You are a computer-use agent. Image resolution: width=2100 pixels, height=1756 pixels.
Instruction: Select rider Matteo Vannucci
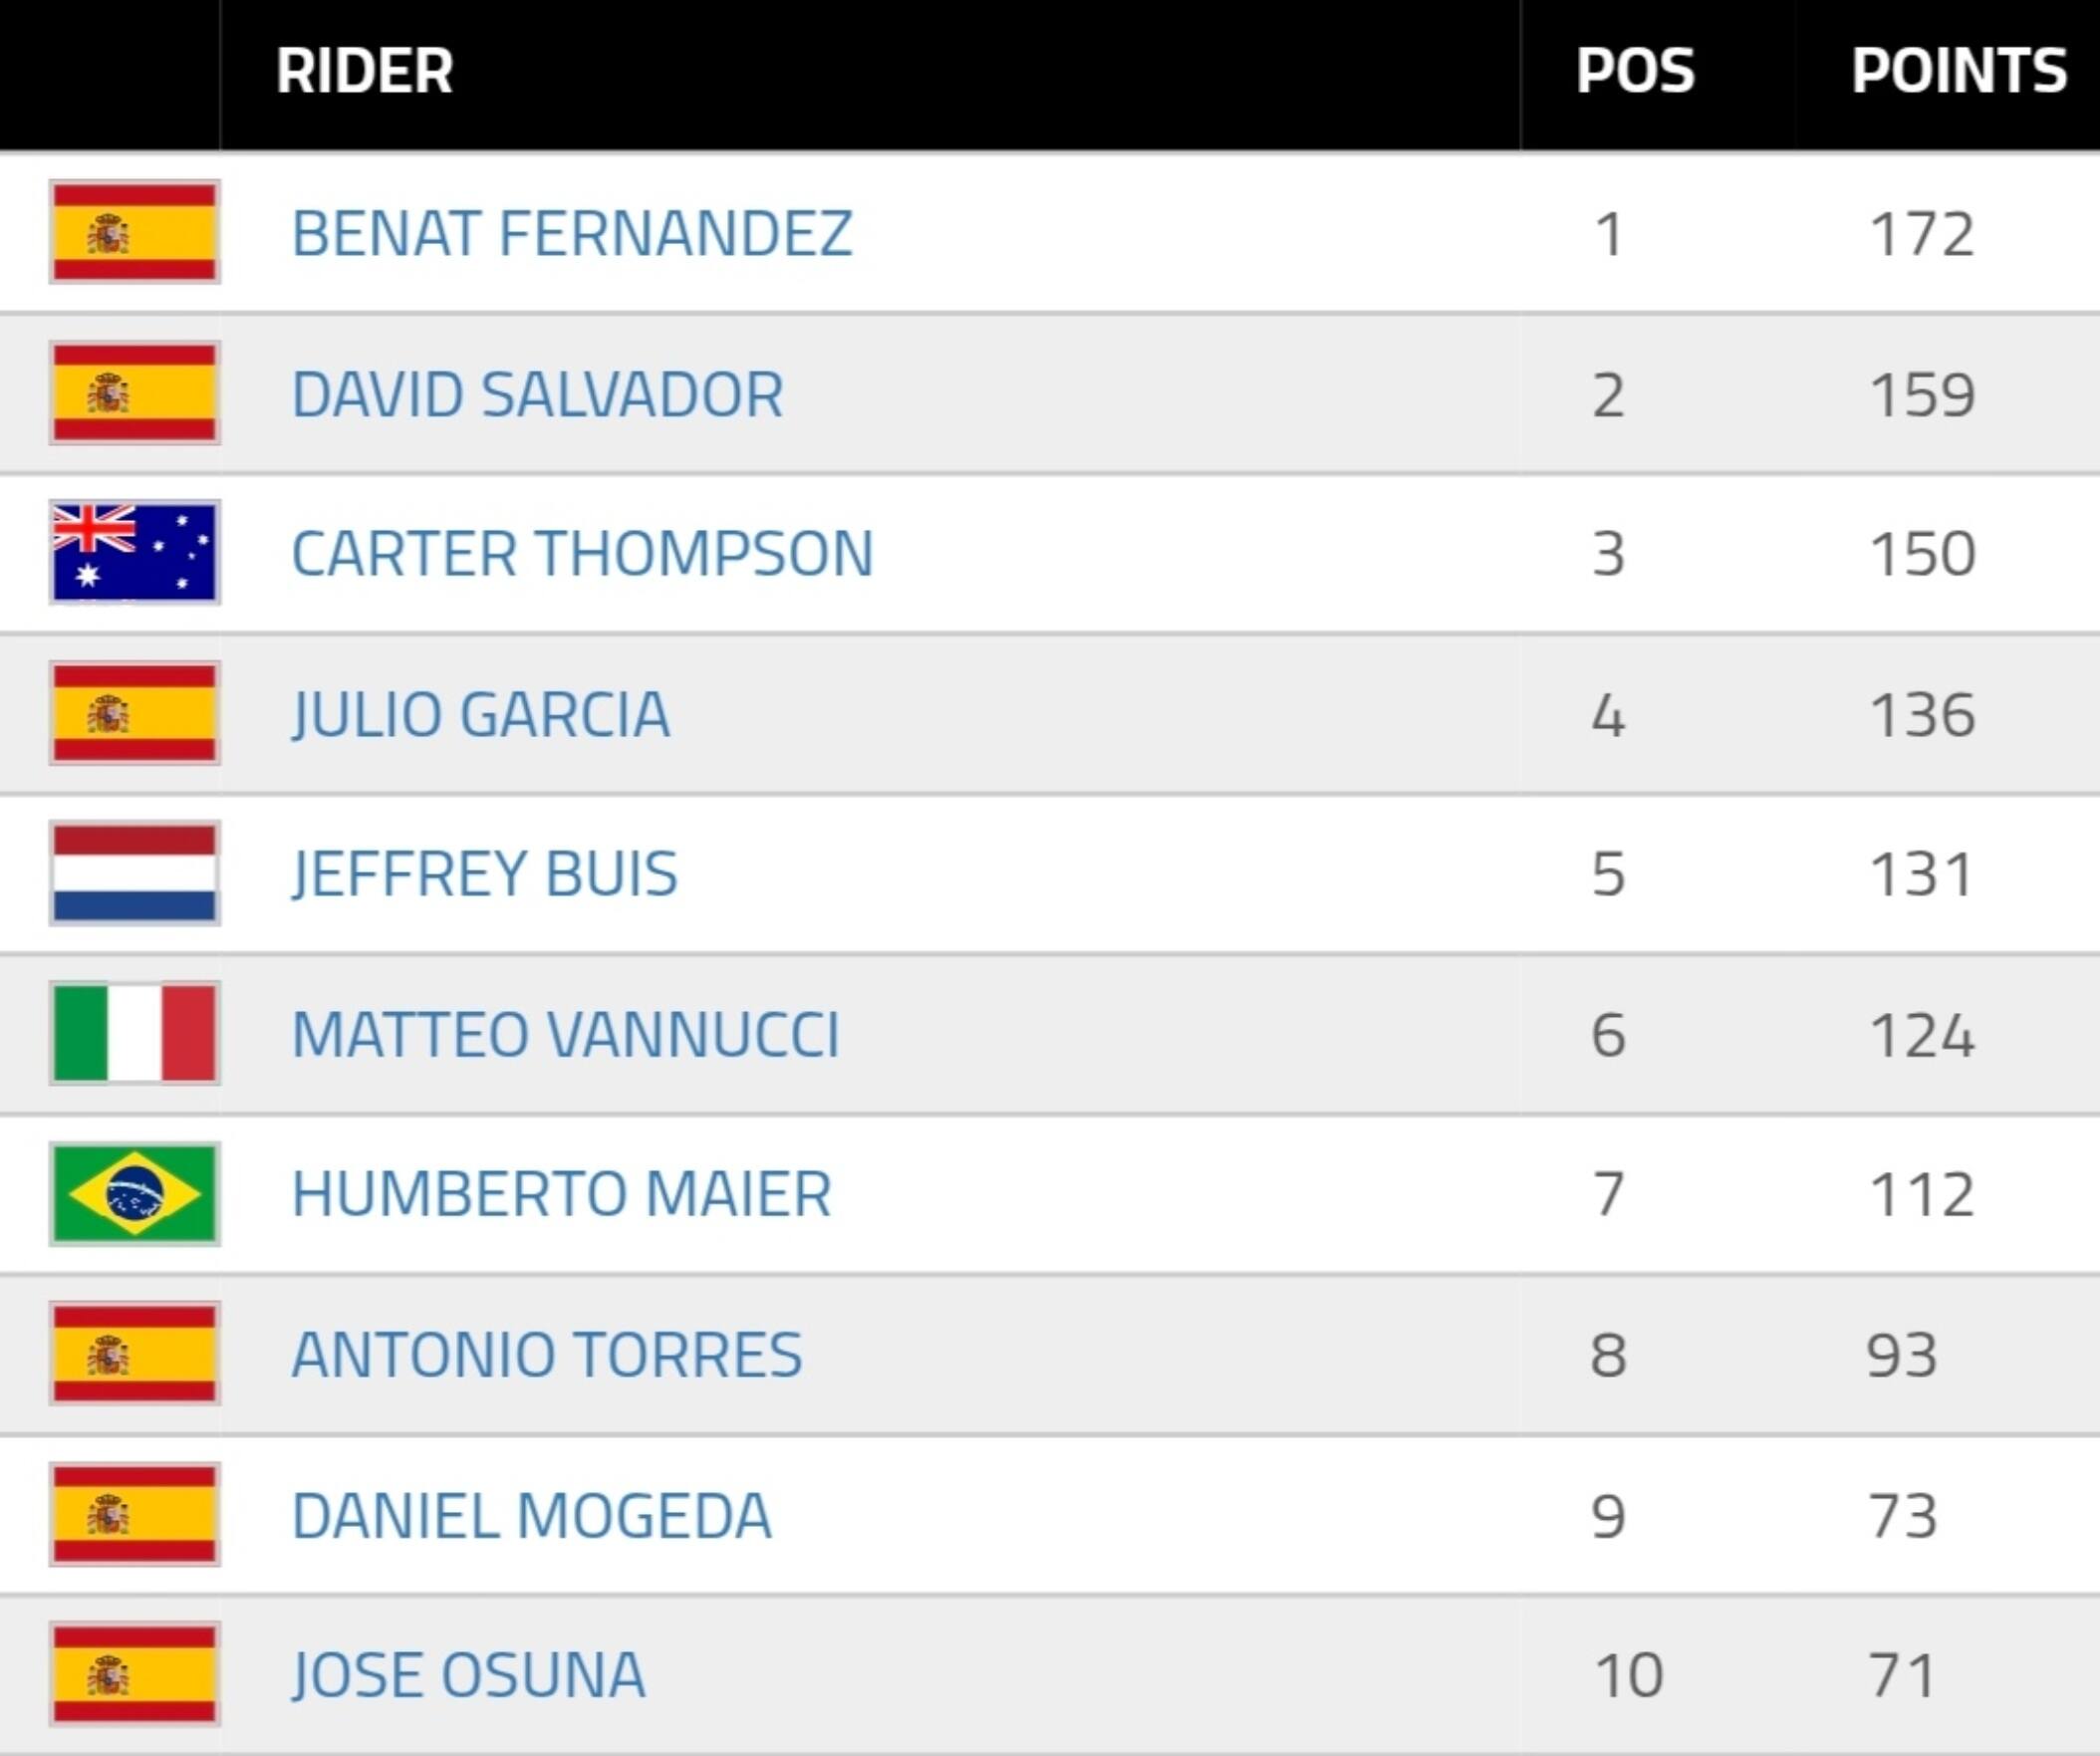coord(567,1032)
